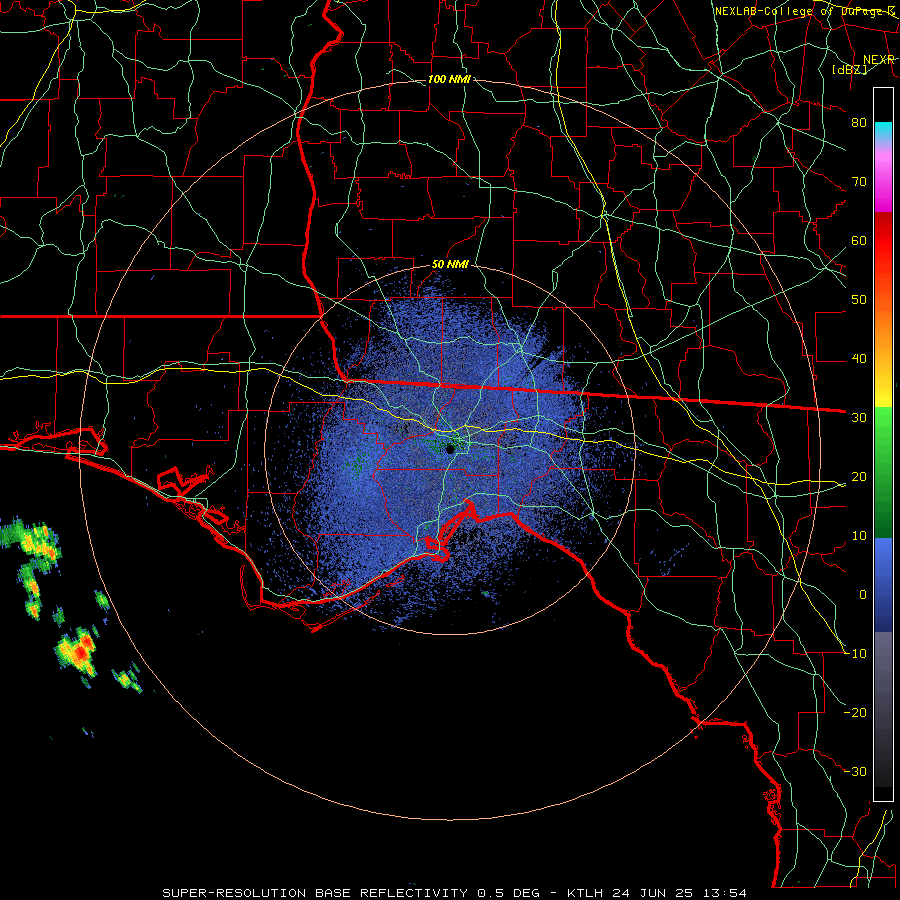Click the black radar site dot at center
Viewport: 900px width, 900px height.
pyautogui.click(x=450, y=449)
